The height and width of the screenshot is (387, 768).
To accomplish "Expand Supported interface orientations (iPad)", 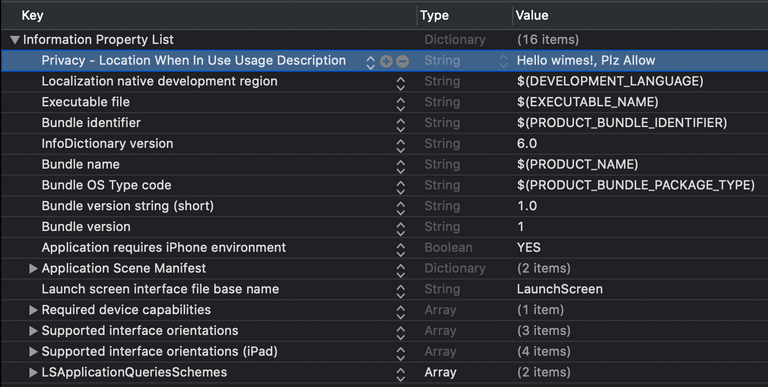I will pos(33,352).
